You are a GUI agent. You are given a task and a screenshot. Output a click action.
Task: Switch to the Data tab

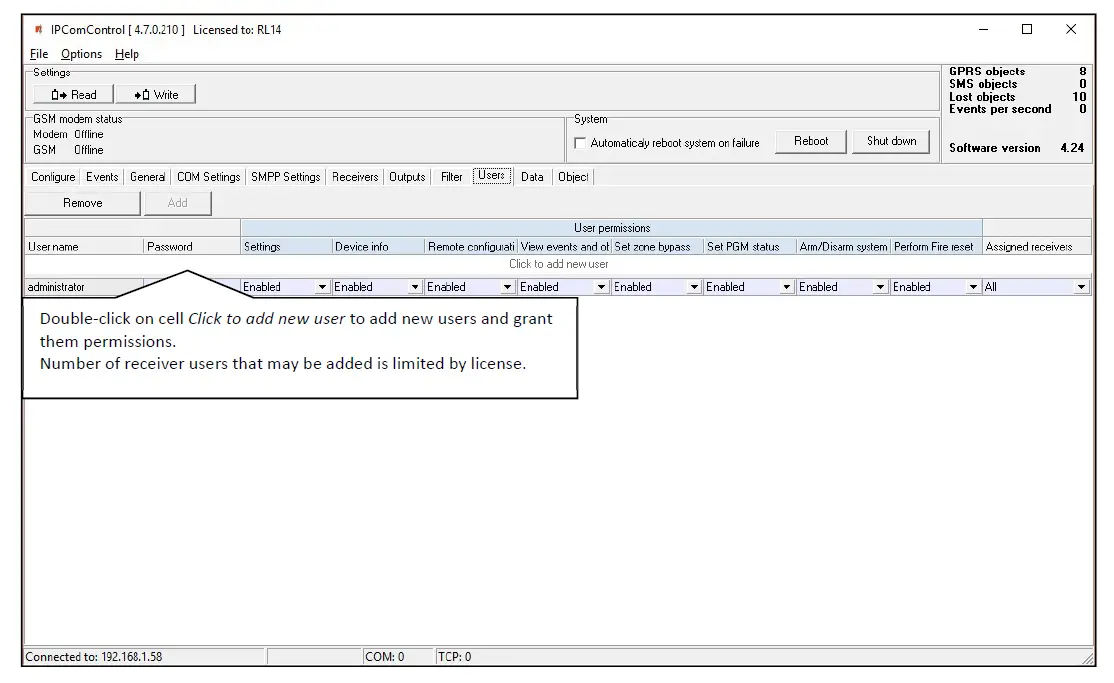click(531, 177)
